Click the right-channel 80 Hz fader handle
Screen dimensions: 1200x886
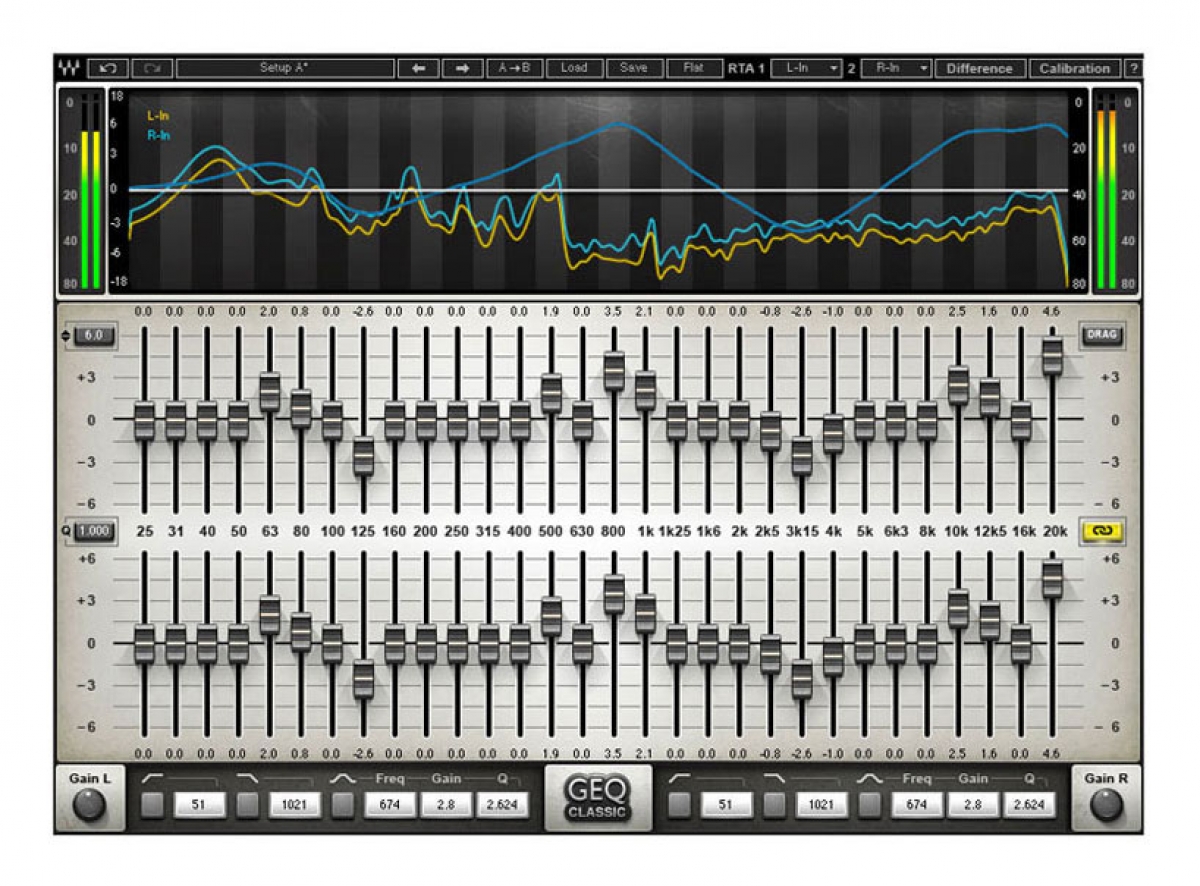click(301, 632)
